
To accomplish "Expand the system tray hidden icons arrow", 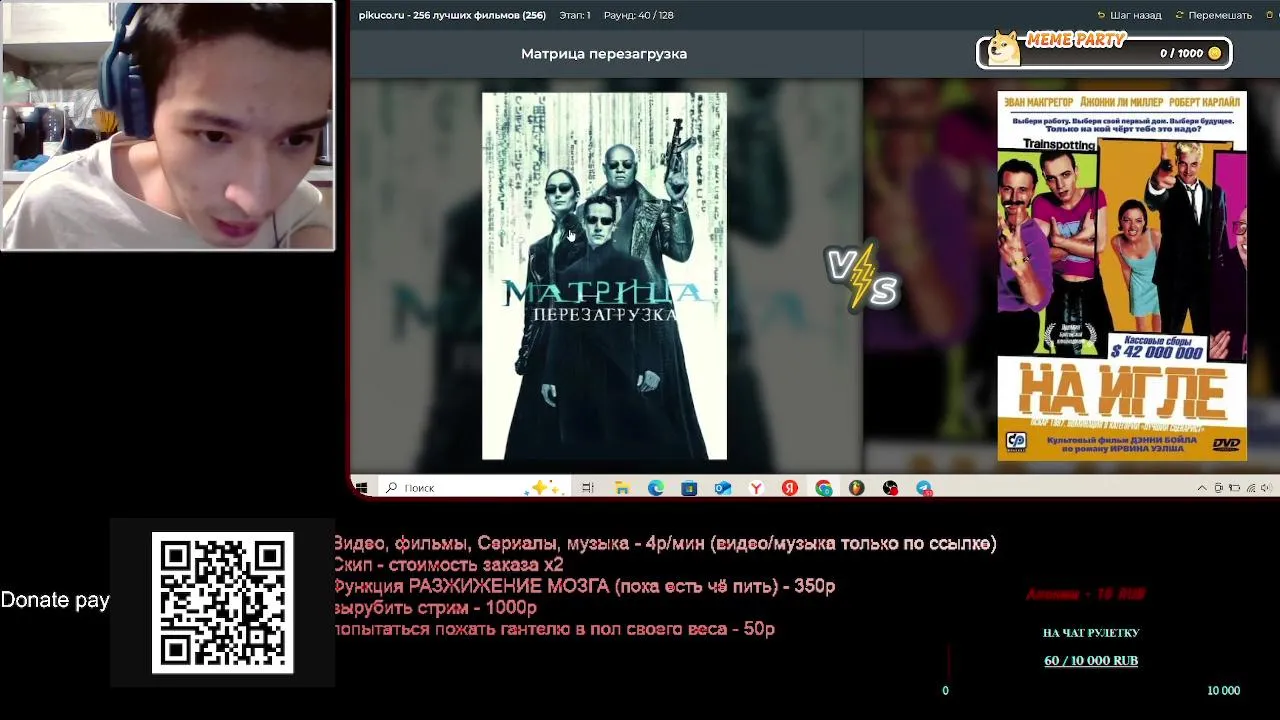I will point(1202,488).
